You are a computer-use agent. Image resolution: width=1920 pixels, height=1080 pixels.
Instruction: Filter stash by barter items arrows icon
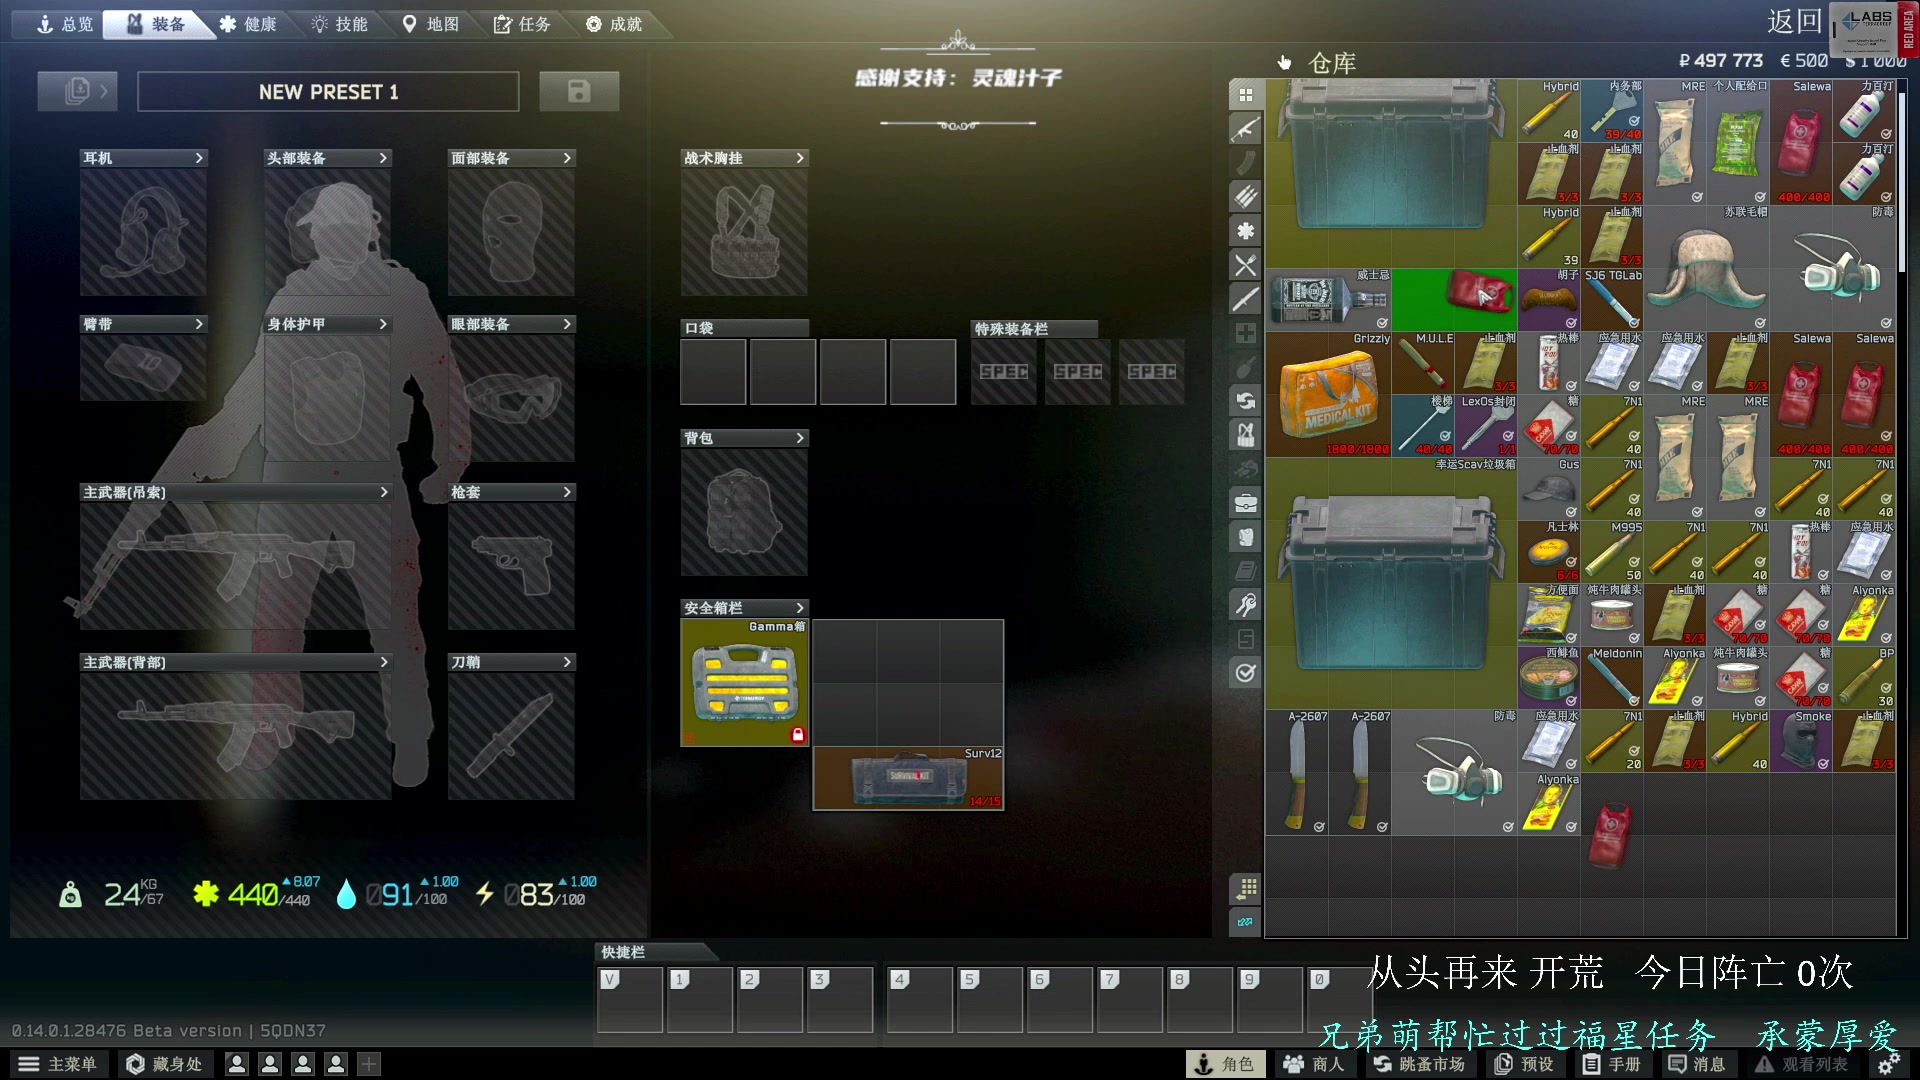coord(1245,401)
